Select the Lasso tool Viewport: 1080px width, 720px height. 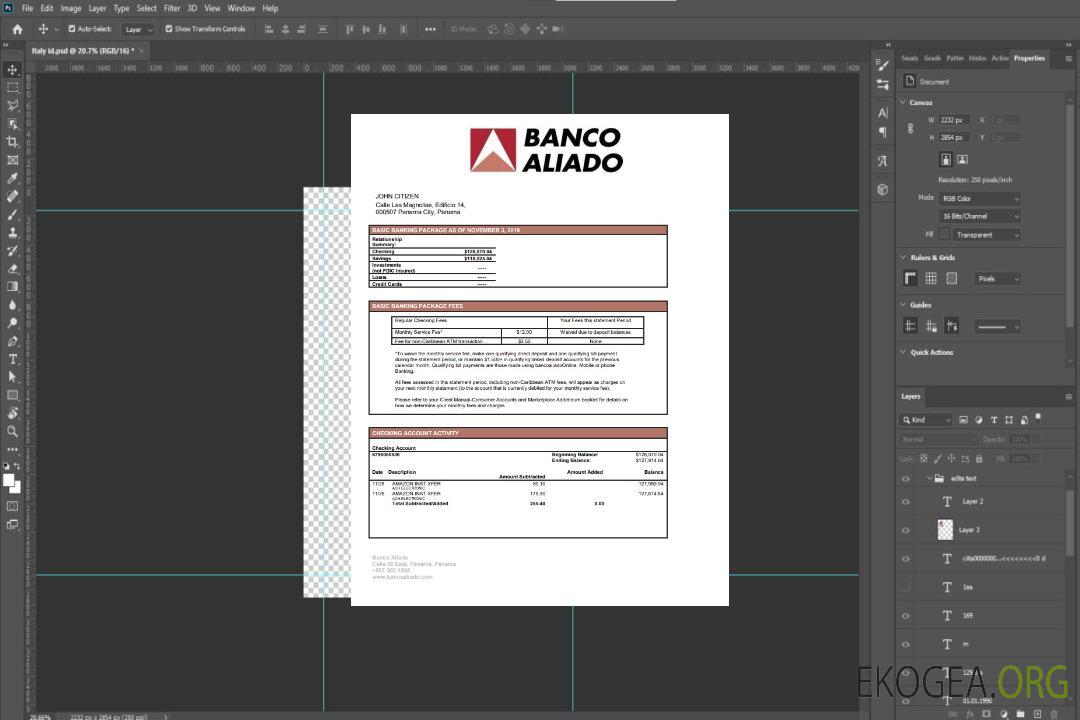click(x=12, y=105)
